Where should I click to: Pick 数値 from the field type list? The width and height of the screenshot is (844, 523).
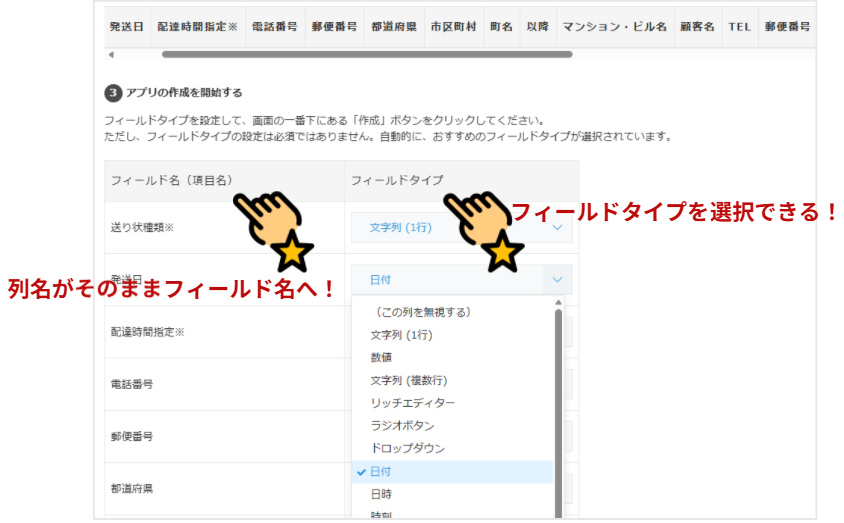381,357
